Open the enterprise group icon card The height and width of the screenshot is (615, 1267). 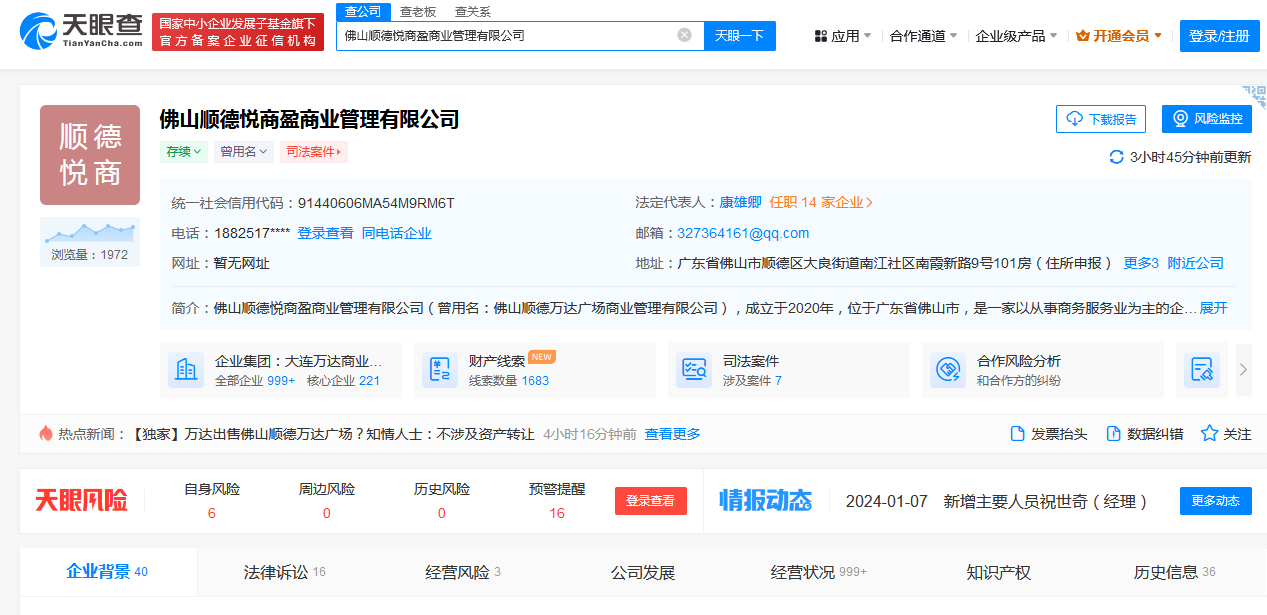click(x=185, y=370)
